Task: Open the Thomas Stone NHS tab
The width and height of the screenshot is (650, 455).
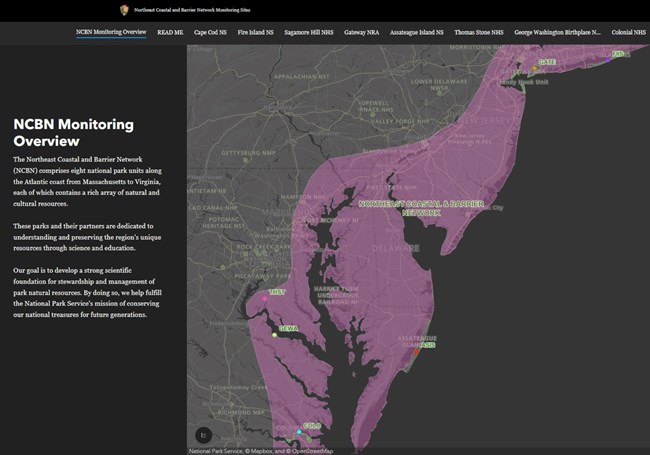Action: coord(479,33)
